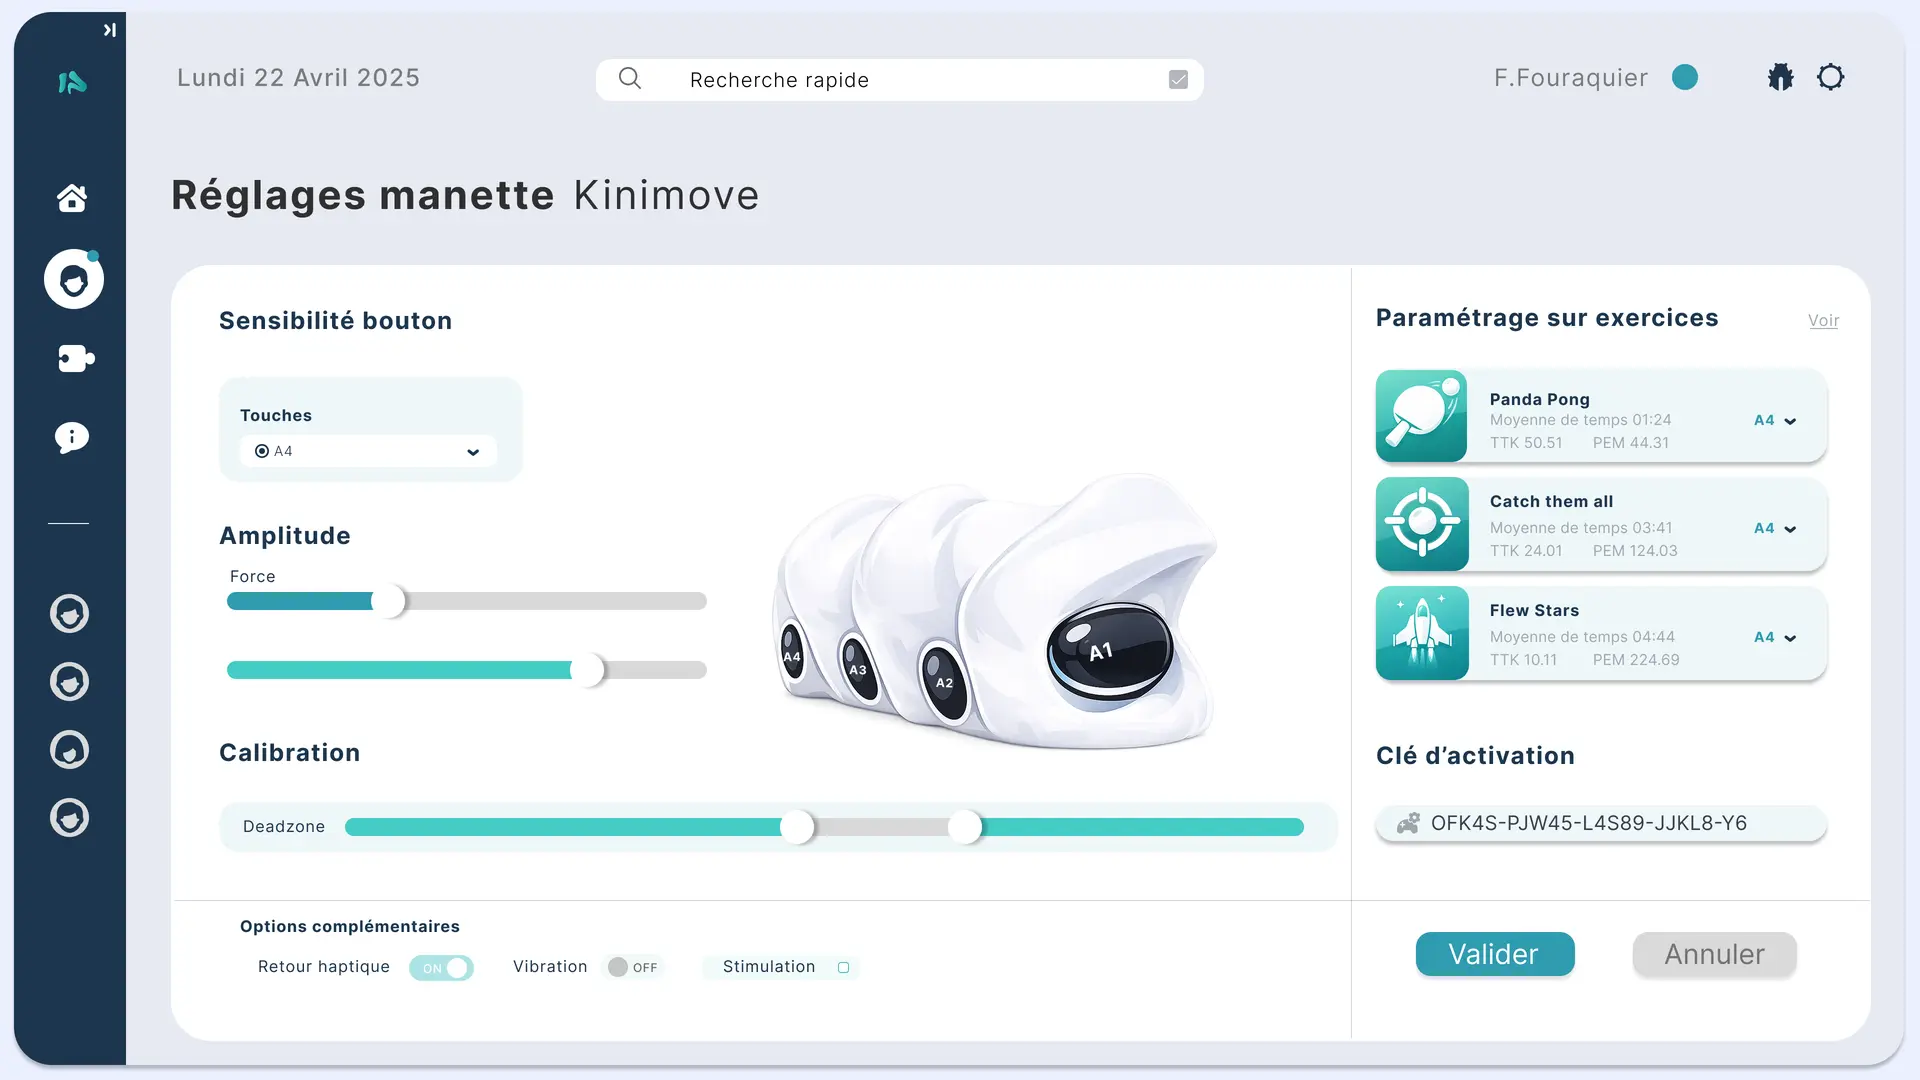Click the bug report icon in header
Viewport: 1920px width, 1080px height.
[1780, 77]
